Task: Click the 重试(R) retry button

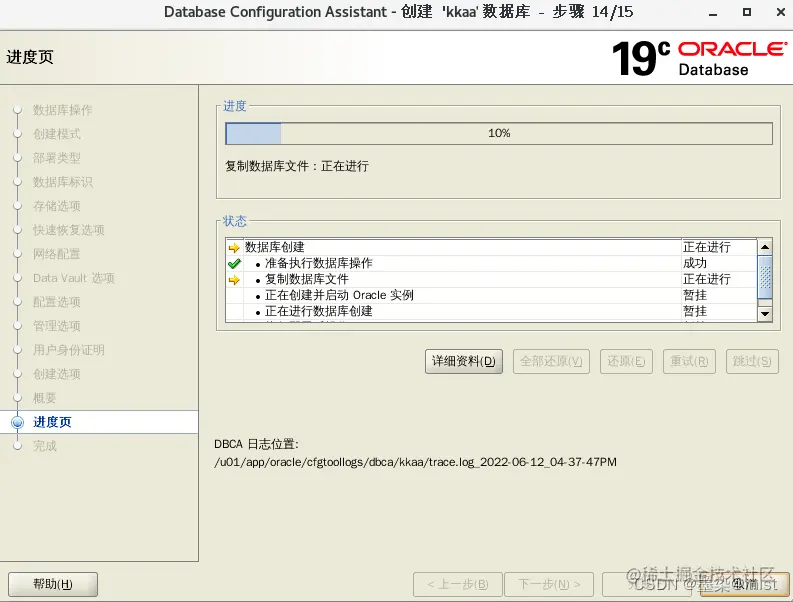Action: point(689,361)
